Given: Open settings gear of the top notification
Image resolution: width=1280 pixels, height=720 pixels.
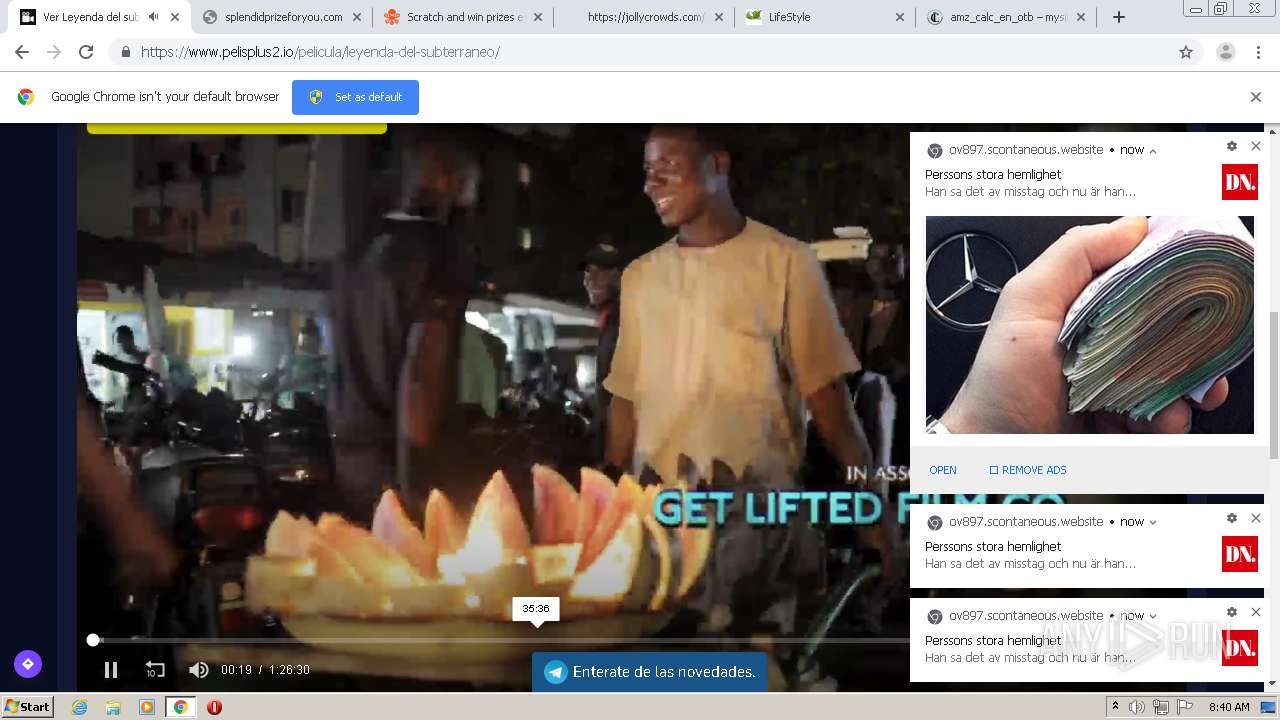Looking at the screenshot, I should 1232,146.
